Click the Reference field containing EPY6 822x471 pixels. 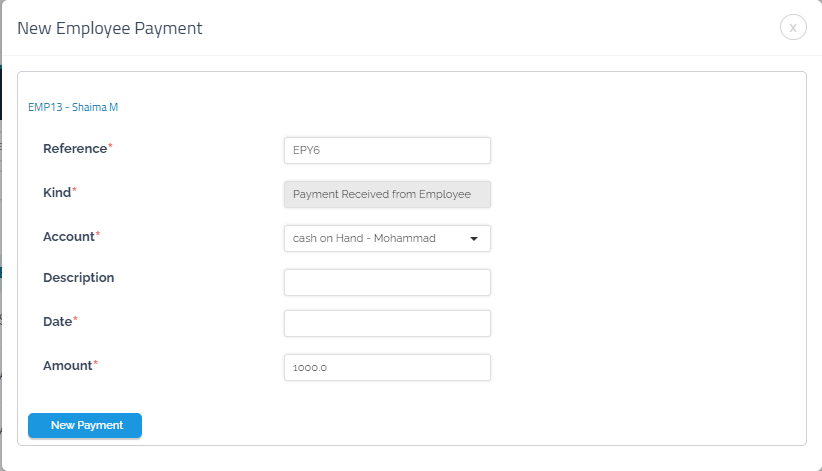[x=387, y=150]
